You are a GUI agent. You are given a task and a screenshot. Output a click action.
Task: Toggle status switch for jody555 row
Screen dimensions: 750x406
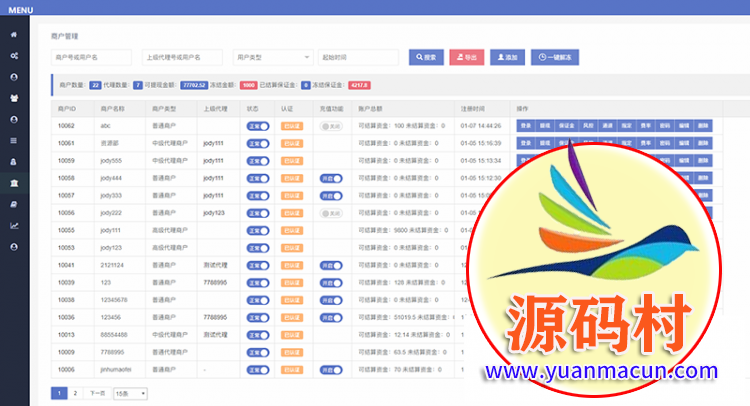(x=258, y=161)
